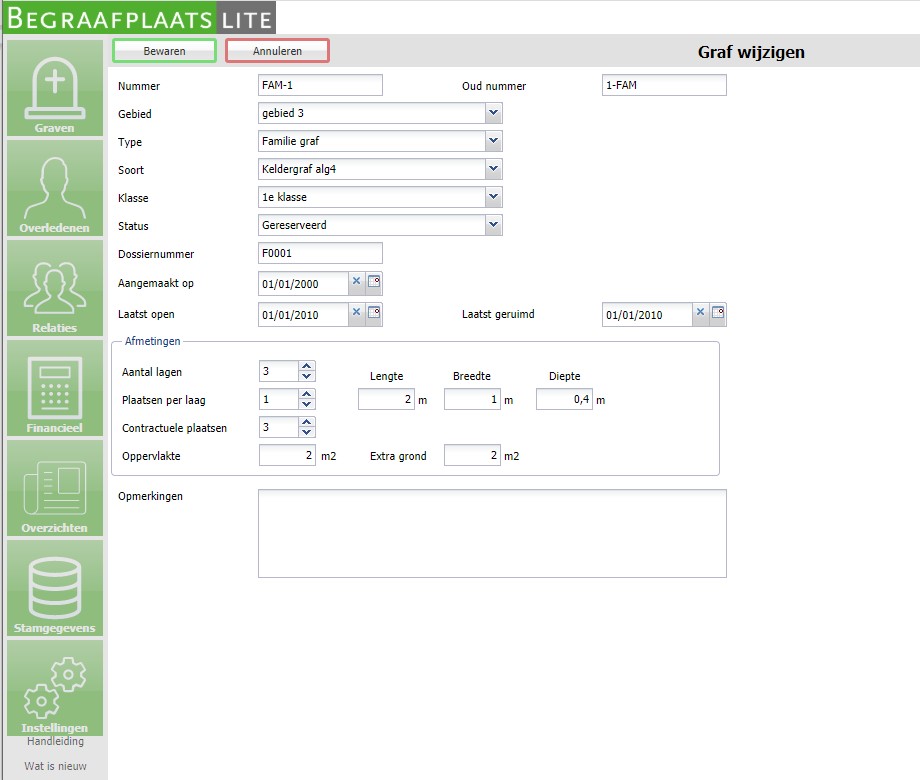
Task: Open the Overledenen section
Action: [x=55, y=188]
